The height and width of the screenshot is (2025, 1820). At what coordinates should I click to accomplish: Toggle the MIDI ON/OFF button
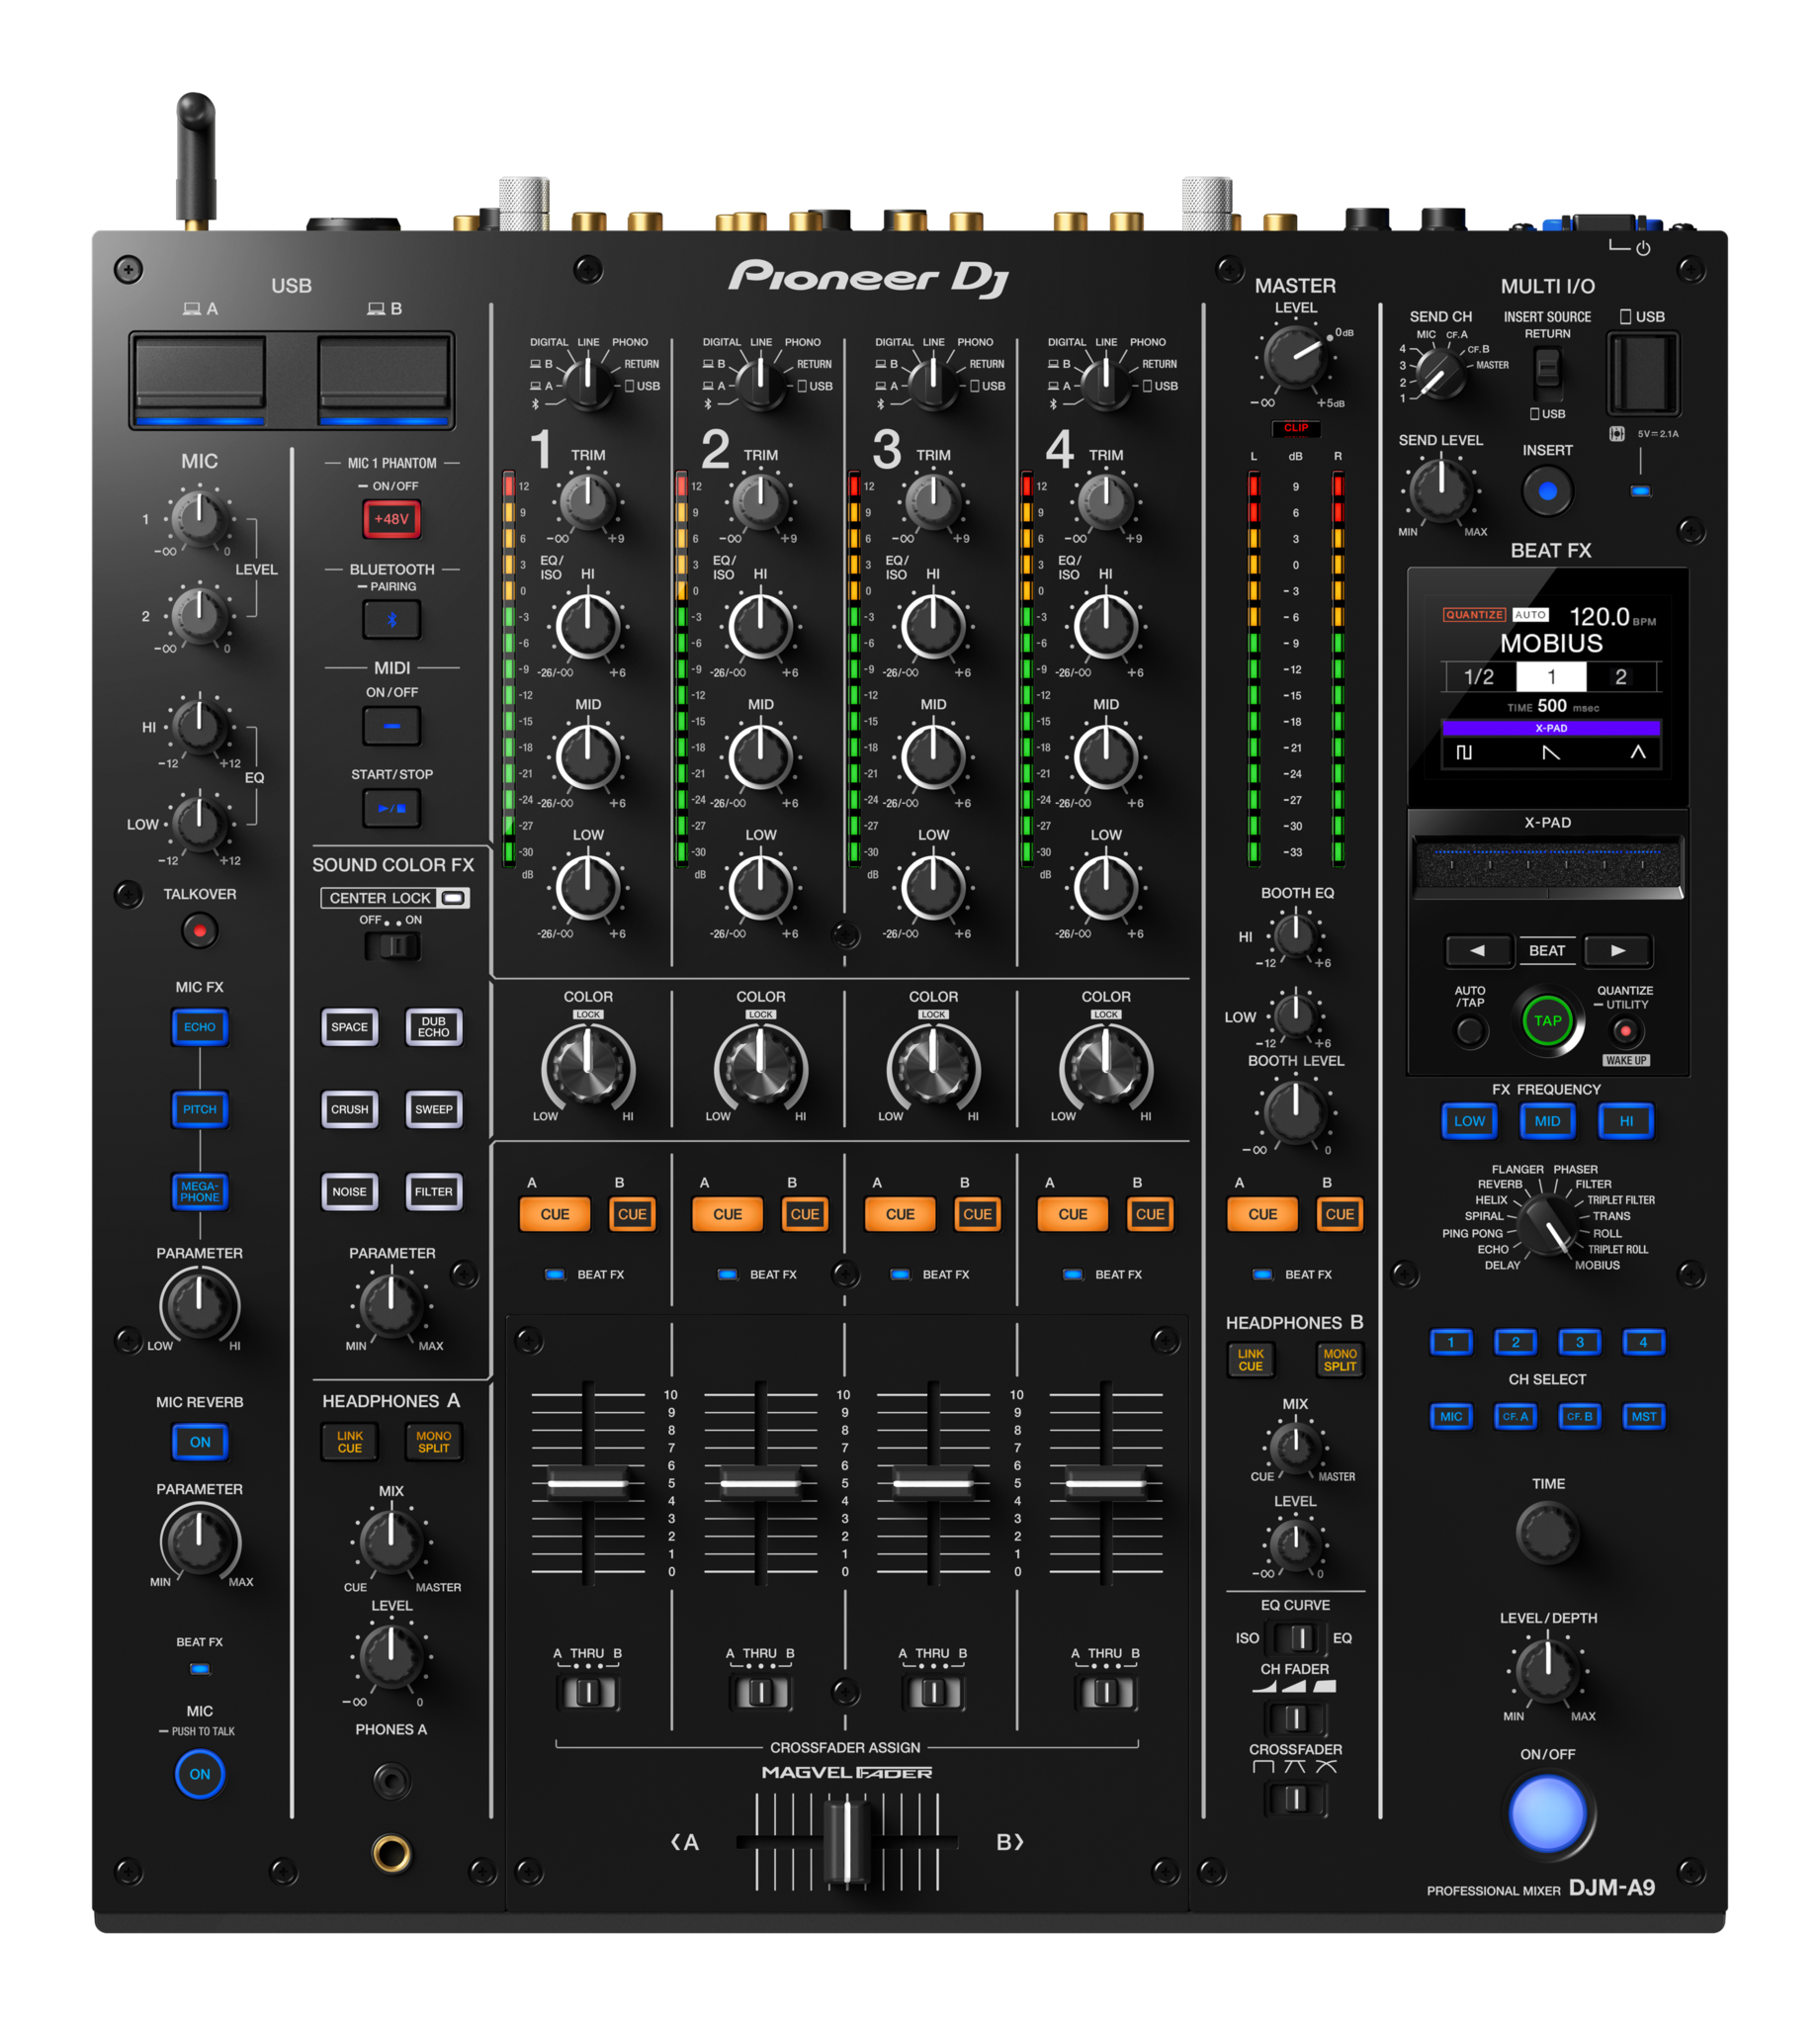click(x=391, y=726)
